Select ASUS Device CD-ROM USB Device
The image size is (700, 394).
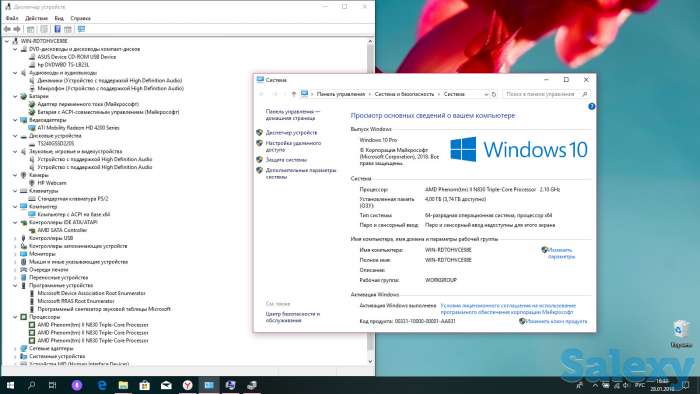pyautogui.click(x=76, y=57)
